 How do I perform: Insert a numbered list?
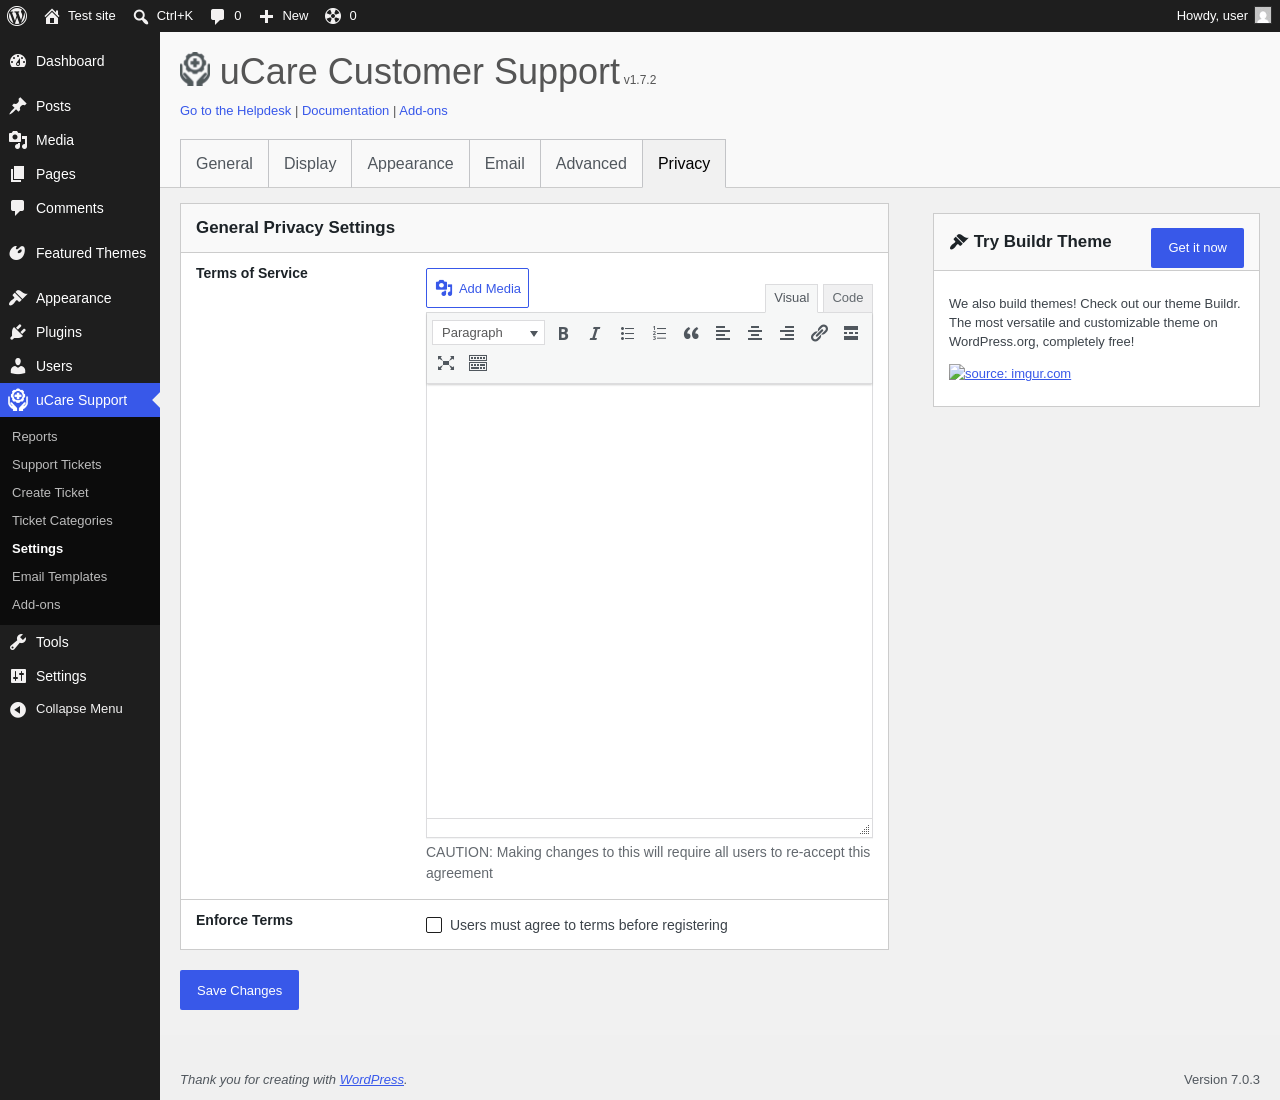(659, 333)
